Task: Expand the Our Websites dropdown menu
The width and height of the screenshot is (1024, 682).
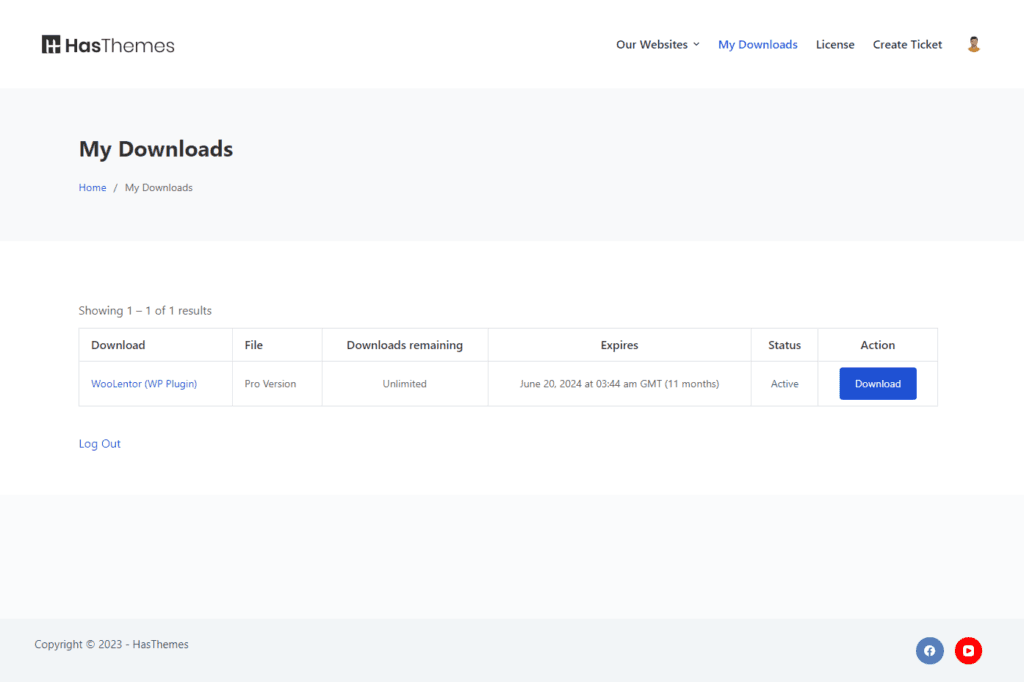Action: click(x=657, y=45)
